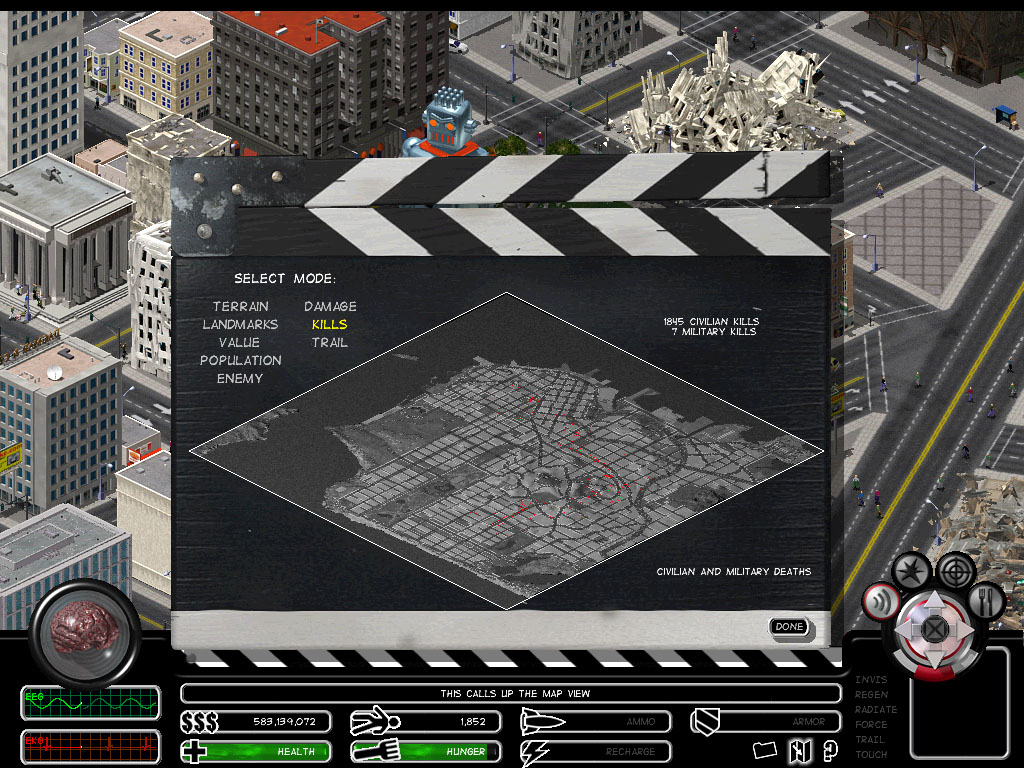This screenshot has height=768, width=1024.
Task: Click the green cross health icon
Action: click(x=194, y=751)
